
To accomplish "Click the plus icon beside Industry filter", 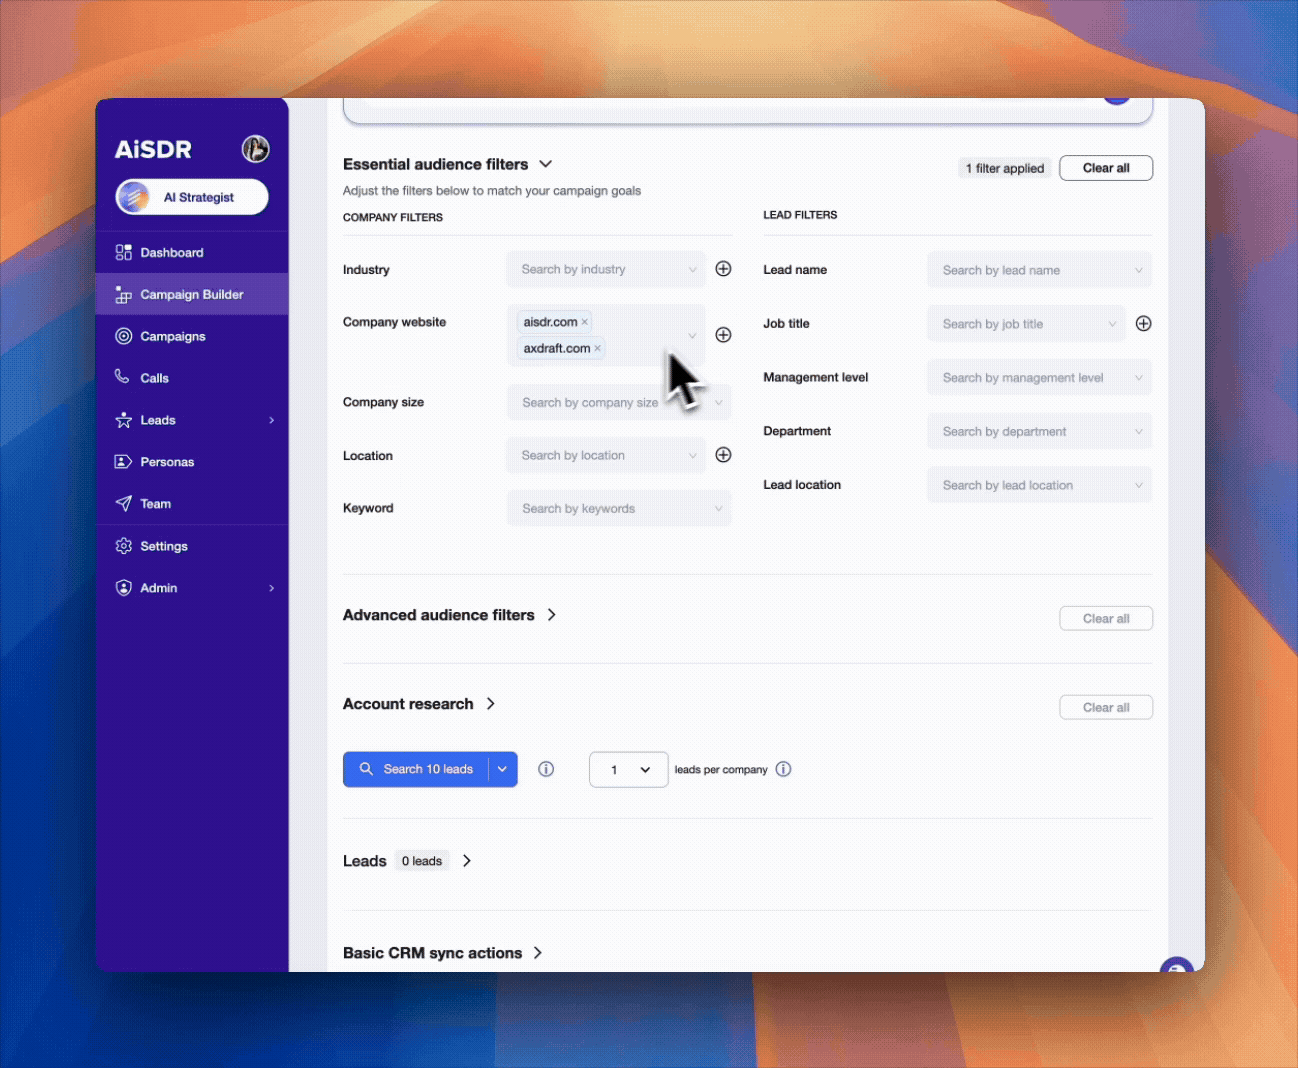I will tap(723, 269).
